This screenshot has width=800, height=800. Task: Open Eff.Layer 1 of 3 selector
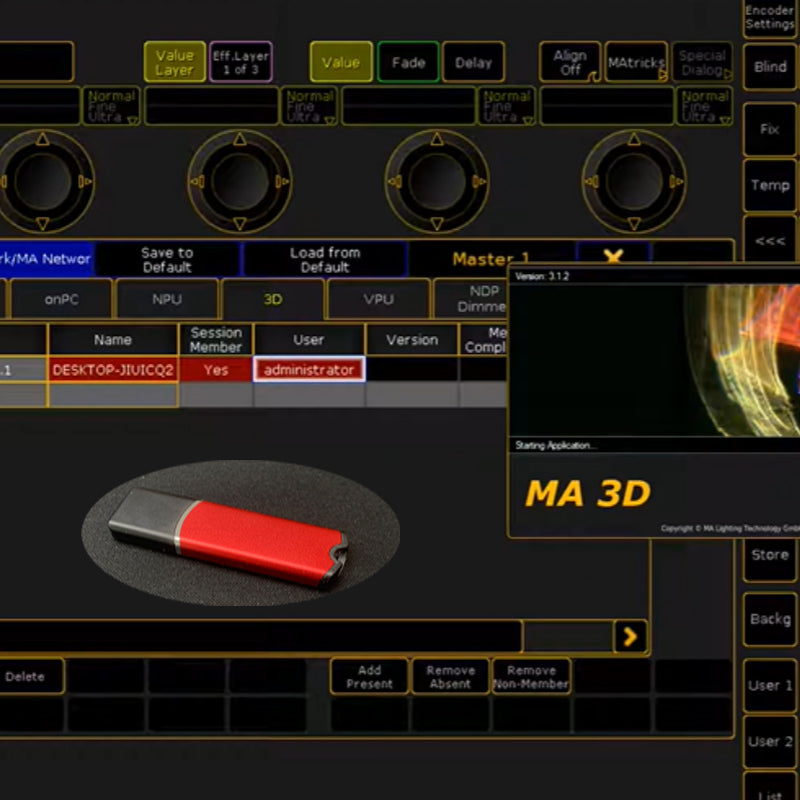[x=240, y=62]
